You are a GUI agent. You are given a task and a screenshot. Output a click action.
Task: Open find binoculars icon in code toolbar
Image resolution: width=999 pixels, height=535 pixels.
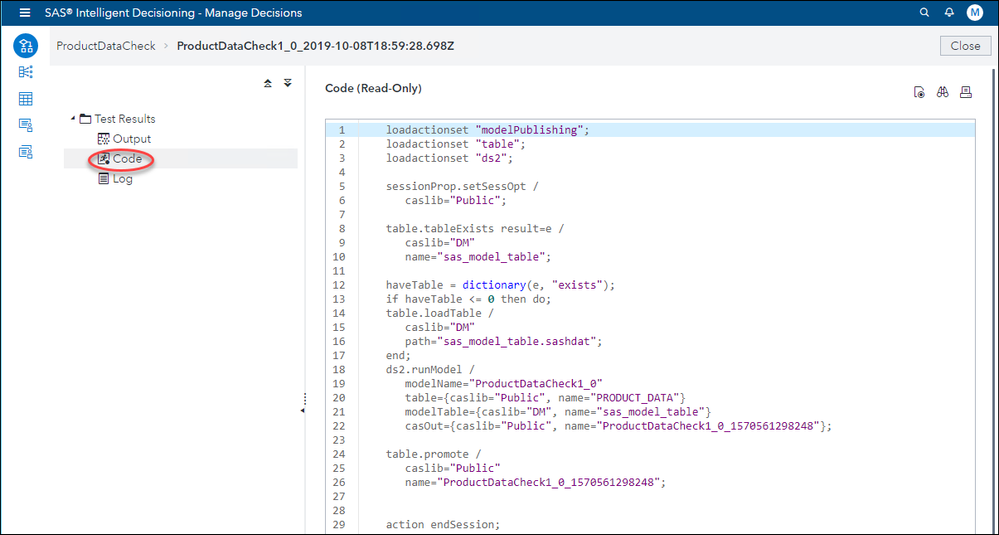click(943, 93)
